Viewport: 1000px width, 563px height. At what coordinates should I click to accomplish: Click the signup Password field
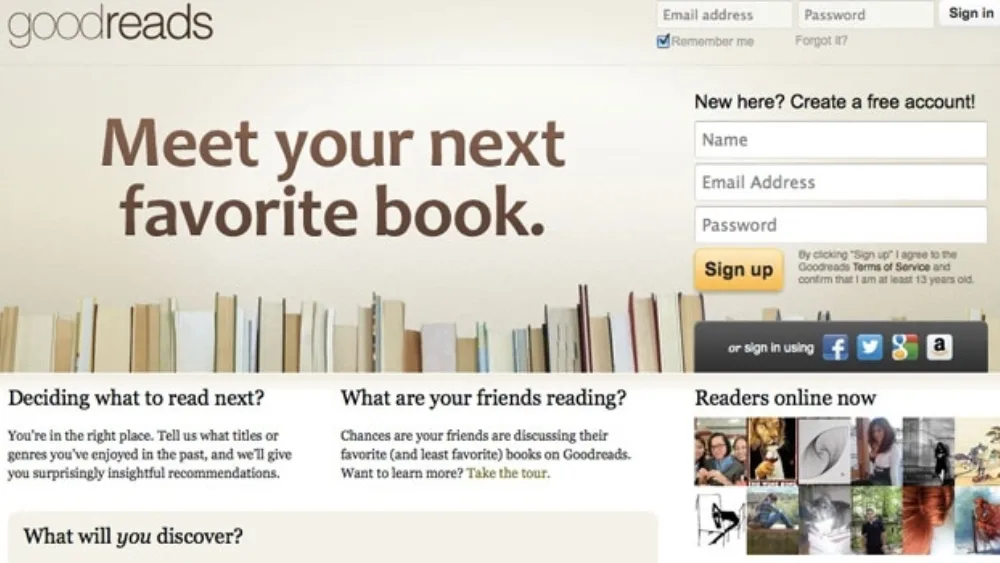pyautogui.click(x=841, y=225)
